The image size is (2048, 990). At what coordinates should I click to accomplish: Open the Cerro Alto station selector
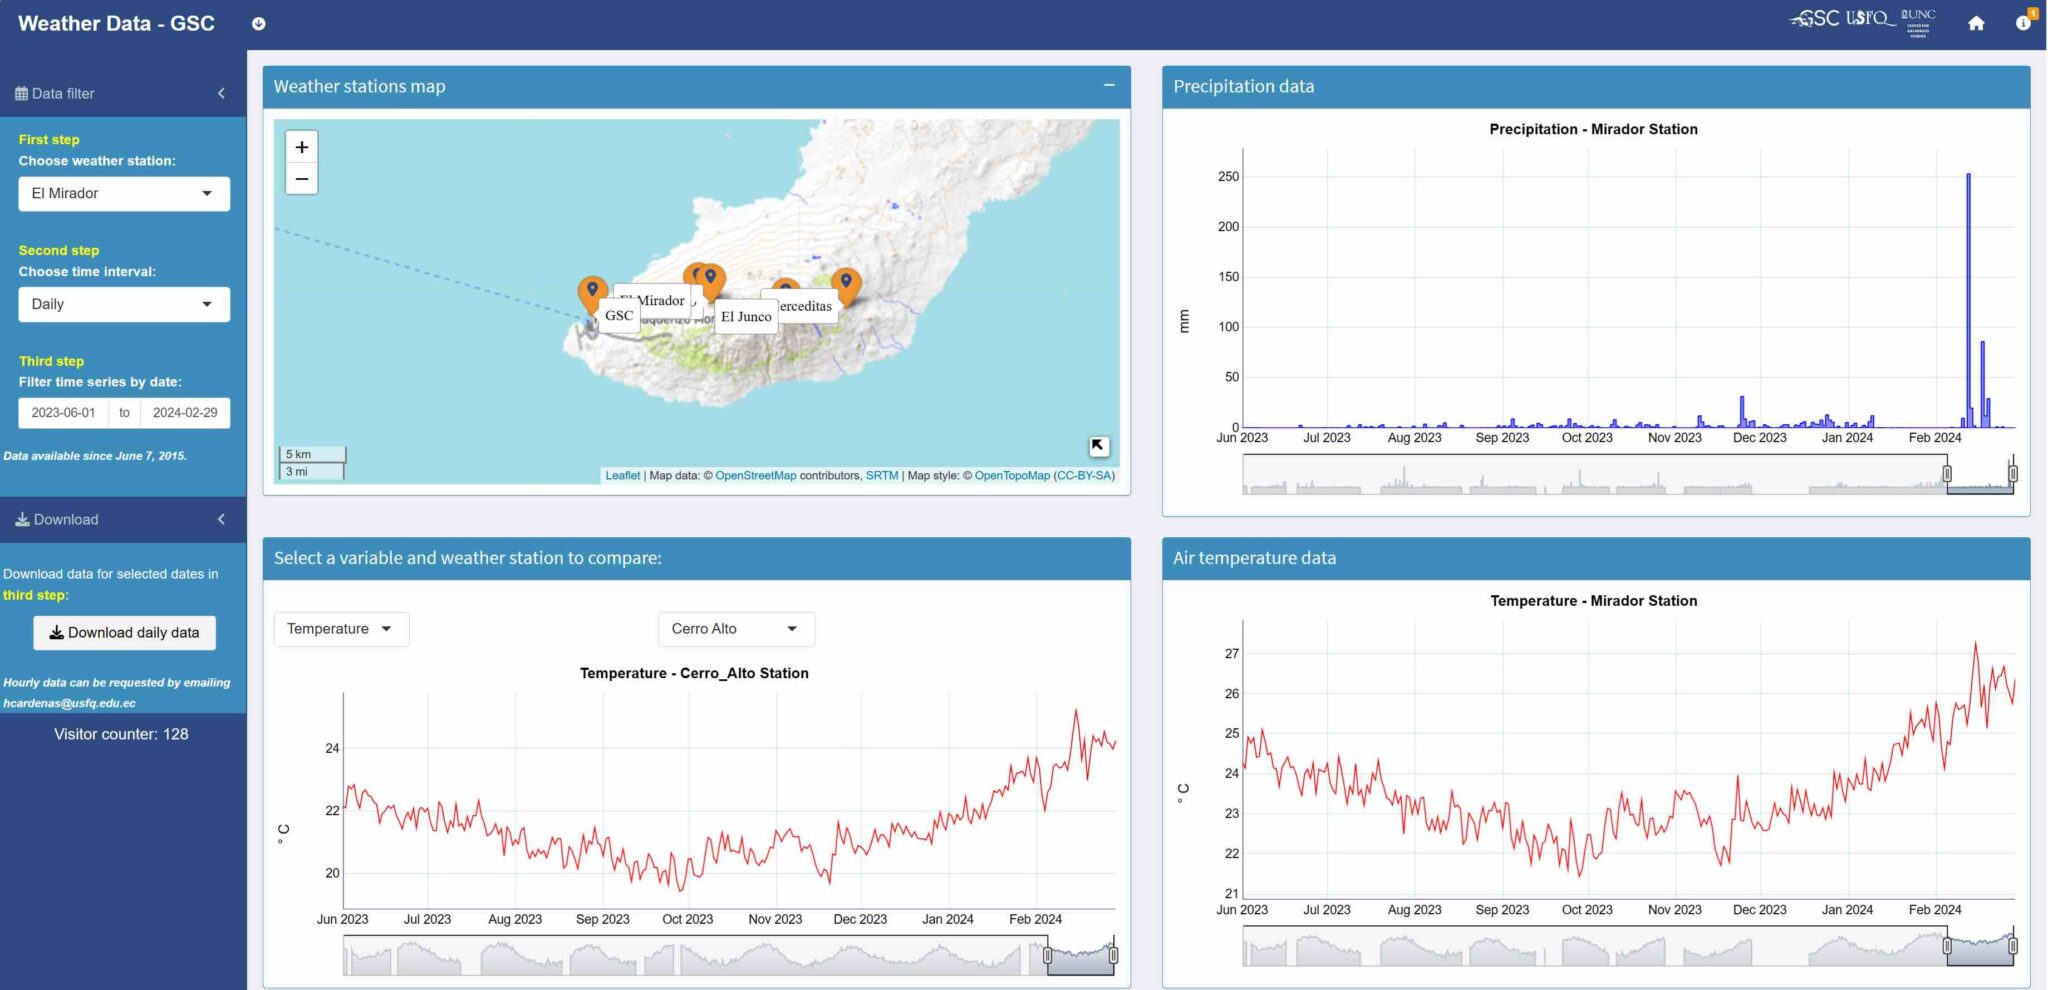[736, 628]
